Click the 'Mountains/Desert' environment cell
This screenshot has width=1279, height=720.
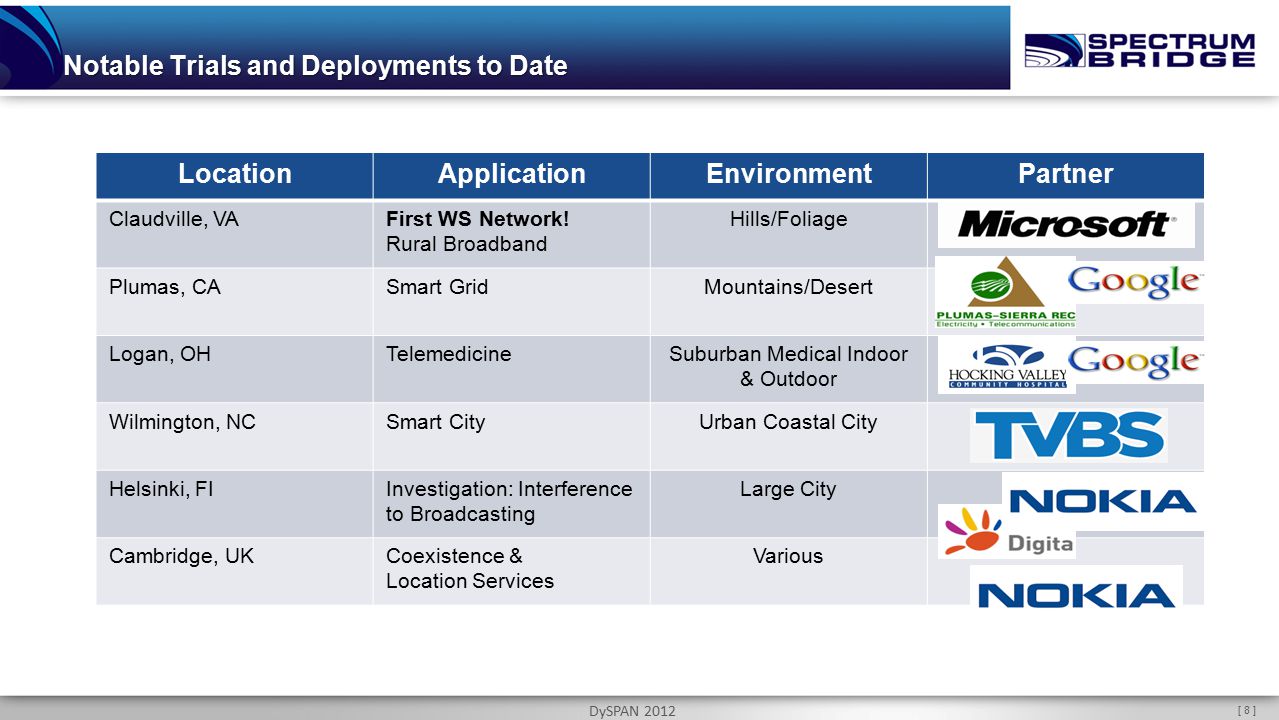pyautogui.click(x=789, y=301)
